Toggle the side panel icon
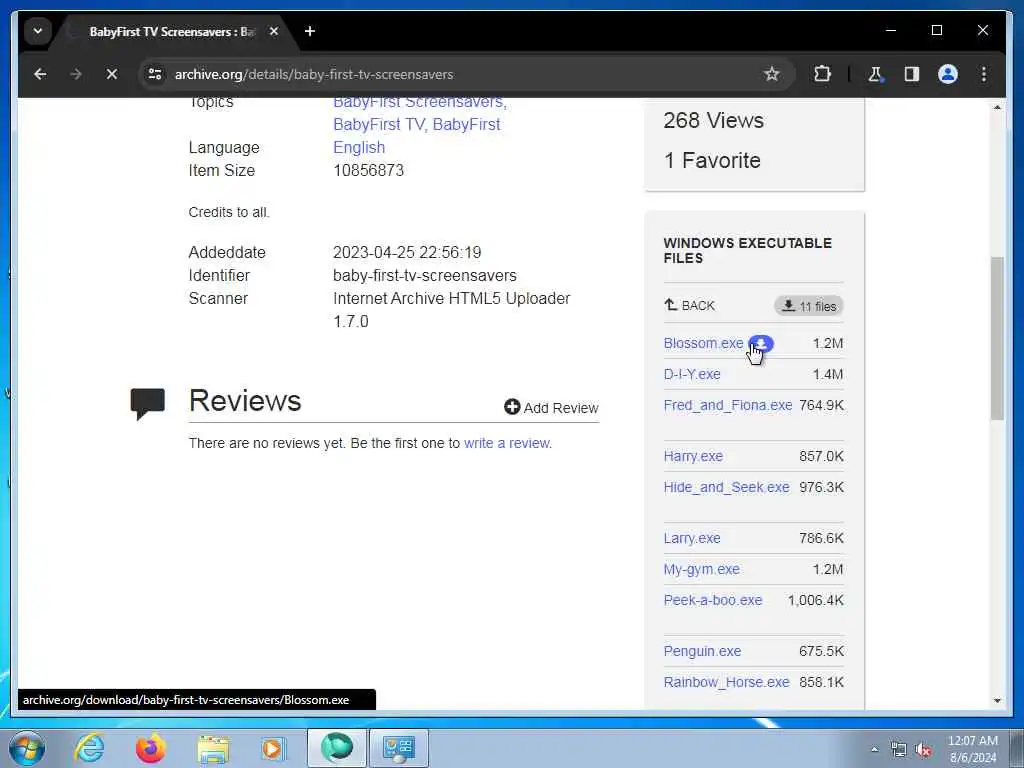The image size is (1024, 768). coord(912,74)
